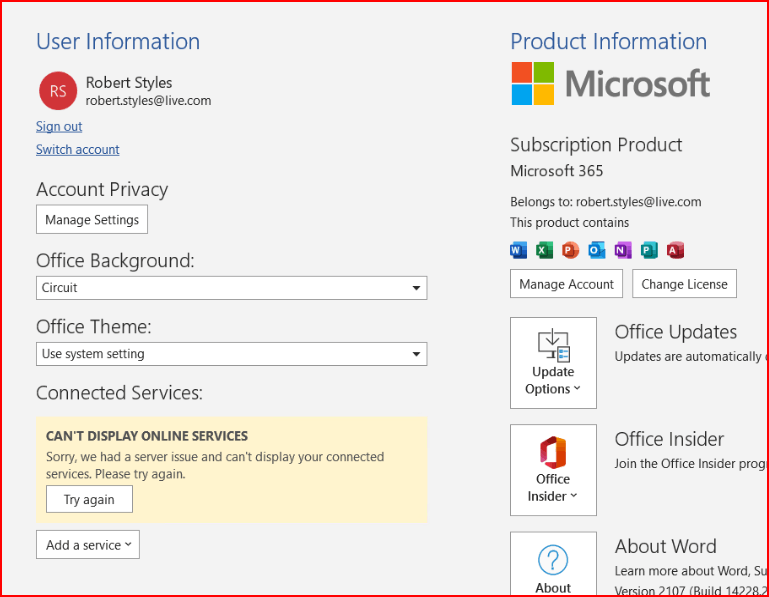Click the Access app icon
The height and width of the screenshot is (597, 769).
[x=675, y=250]
